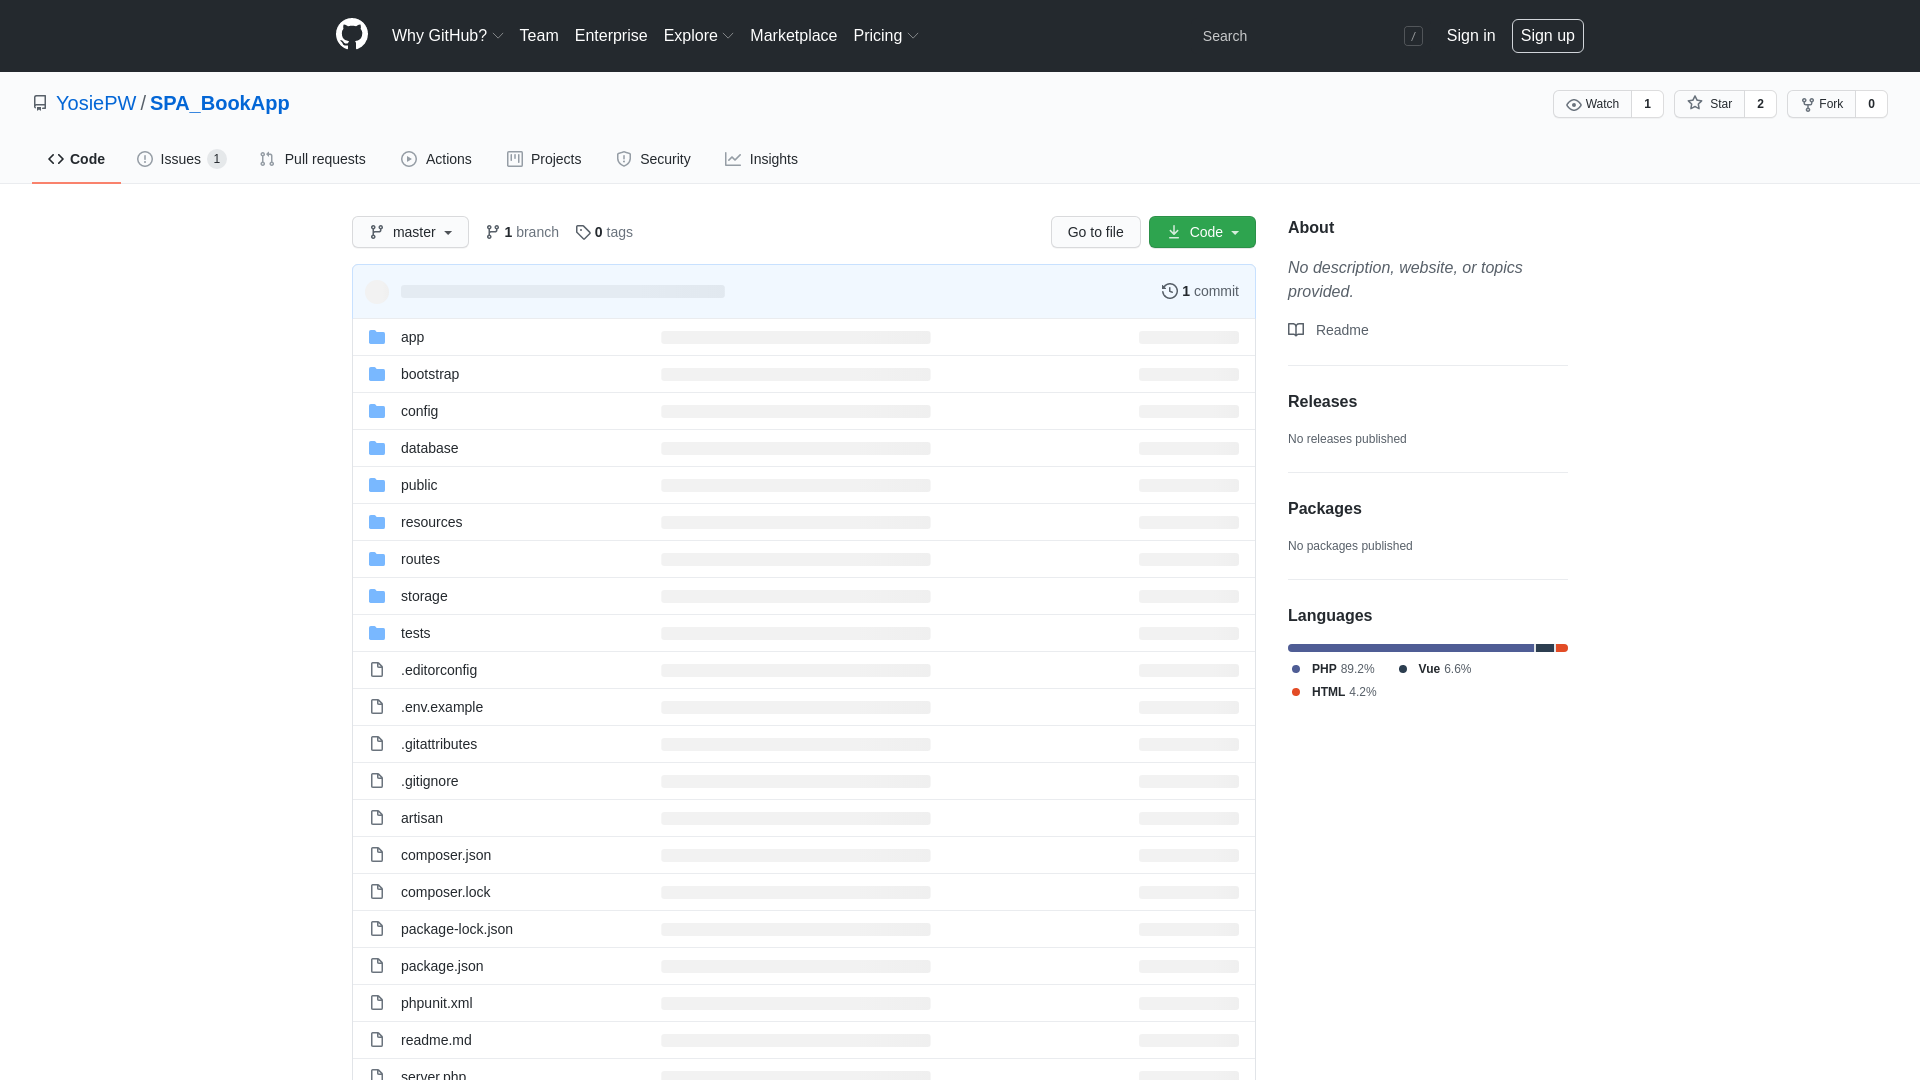Click the .gitignore file icon
Viewport: 1920px width, 1080px height.
coord(377,781)
